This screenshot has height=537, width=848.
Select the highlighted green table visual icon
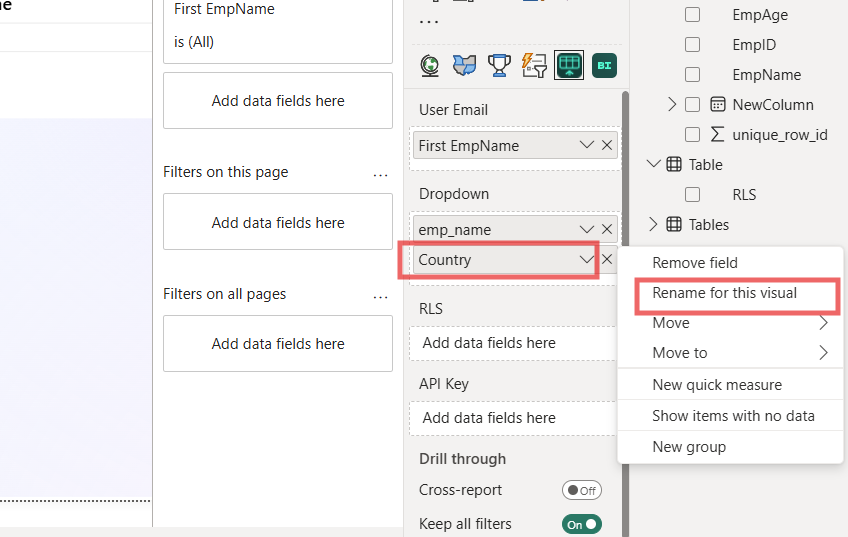tap(569, 65)
